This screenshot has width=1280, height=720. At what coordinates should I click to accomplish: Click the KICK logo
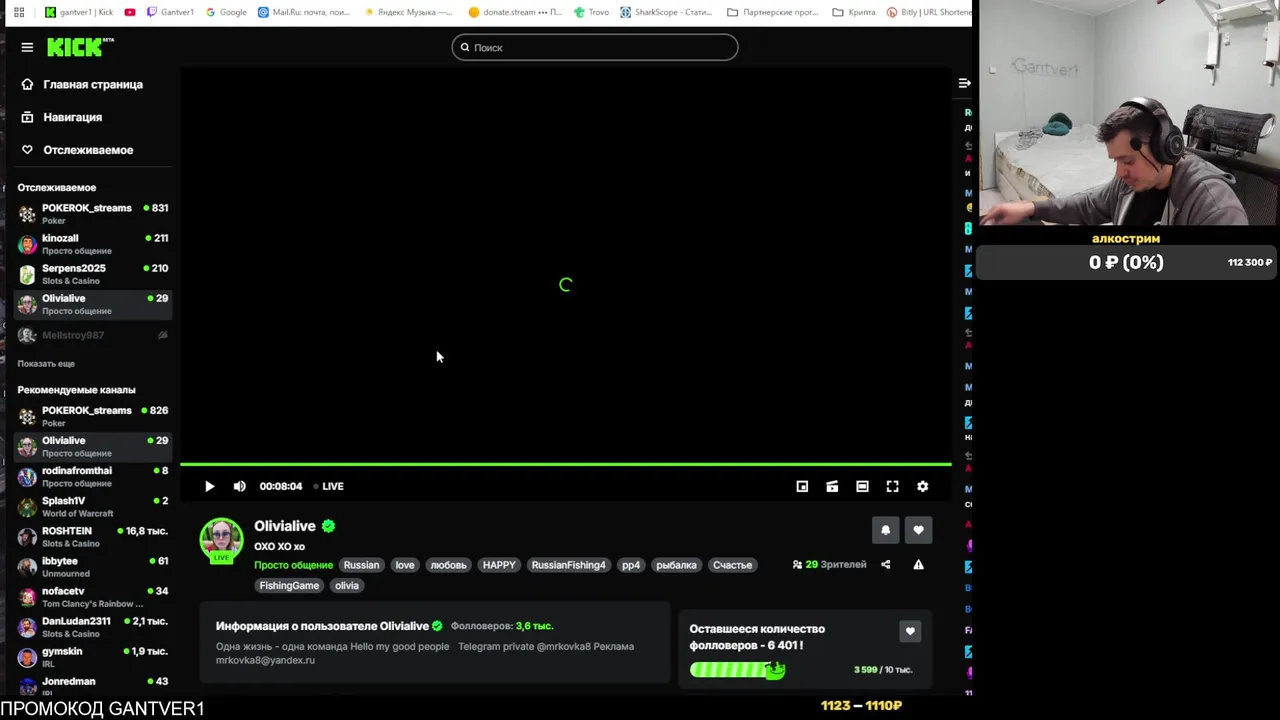click(x=81, y=47)
